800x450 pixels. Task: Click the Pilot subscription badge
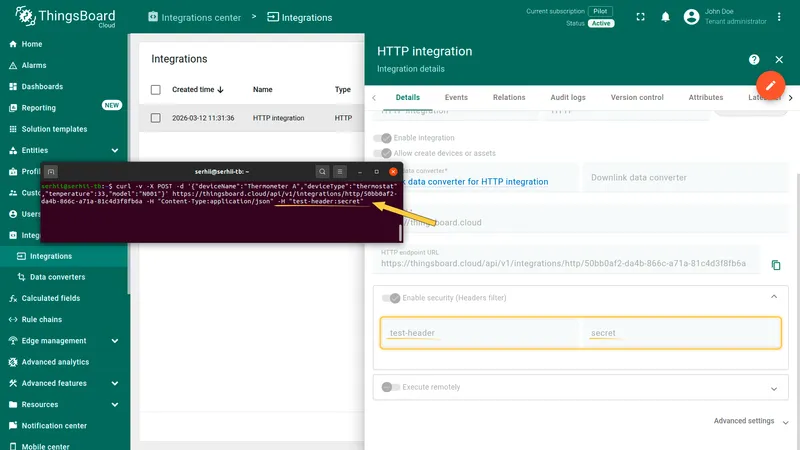click(600, 11)
